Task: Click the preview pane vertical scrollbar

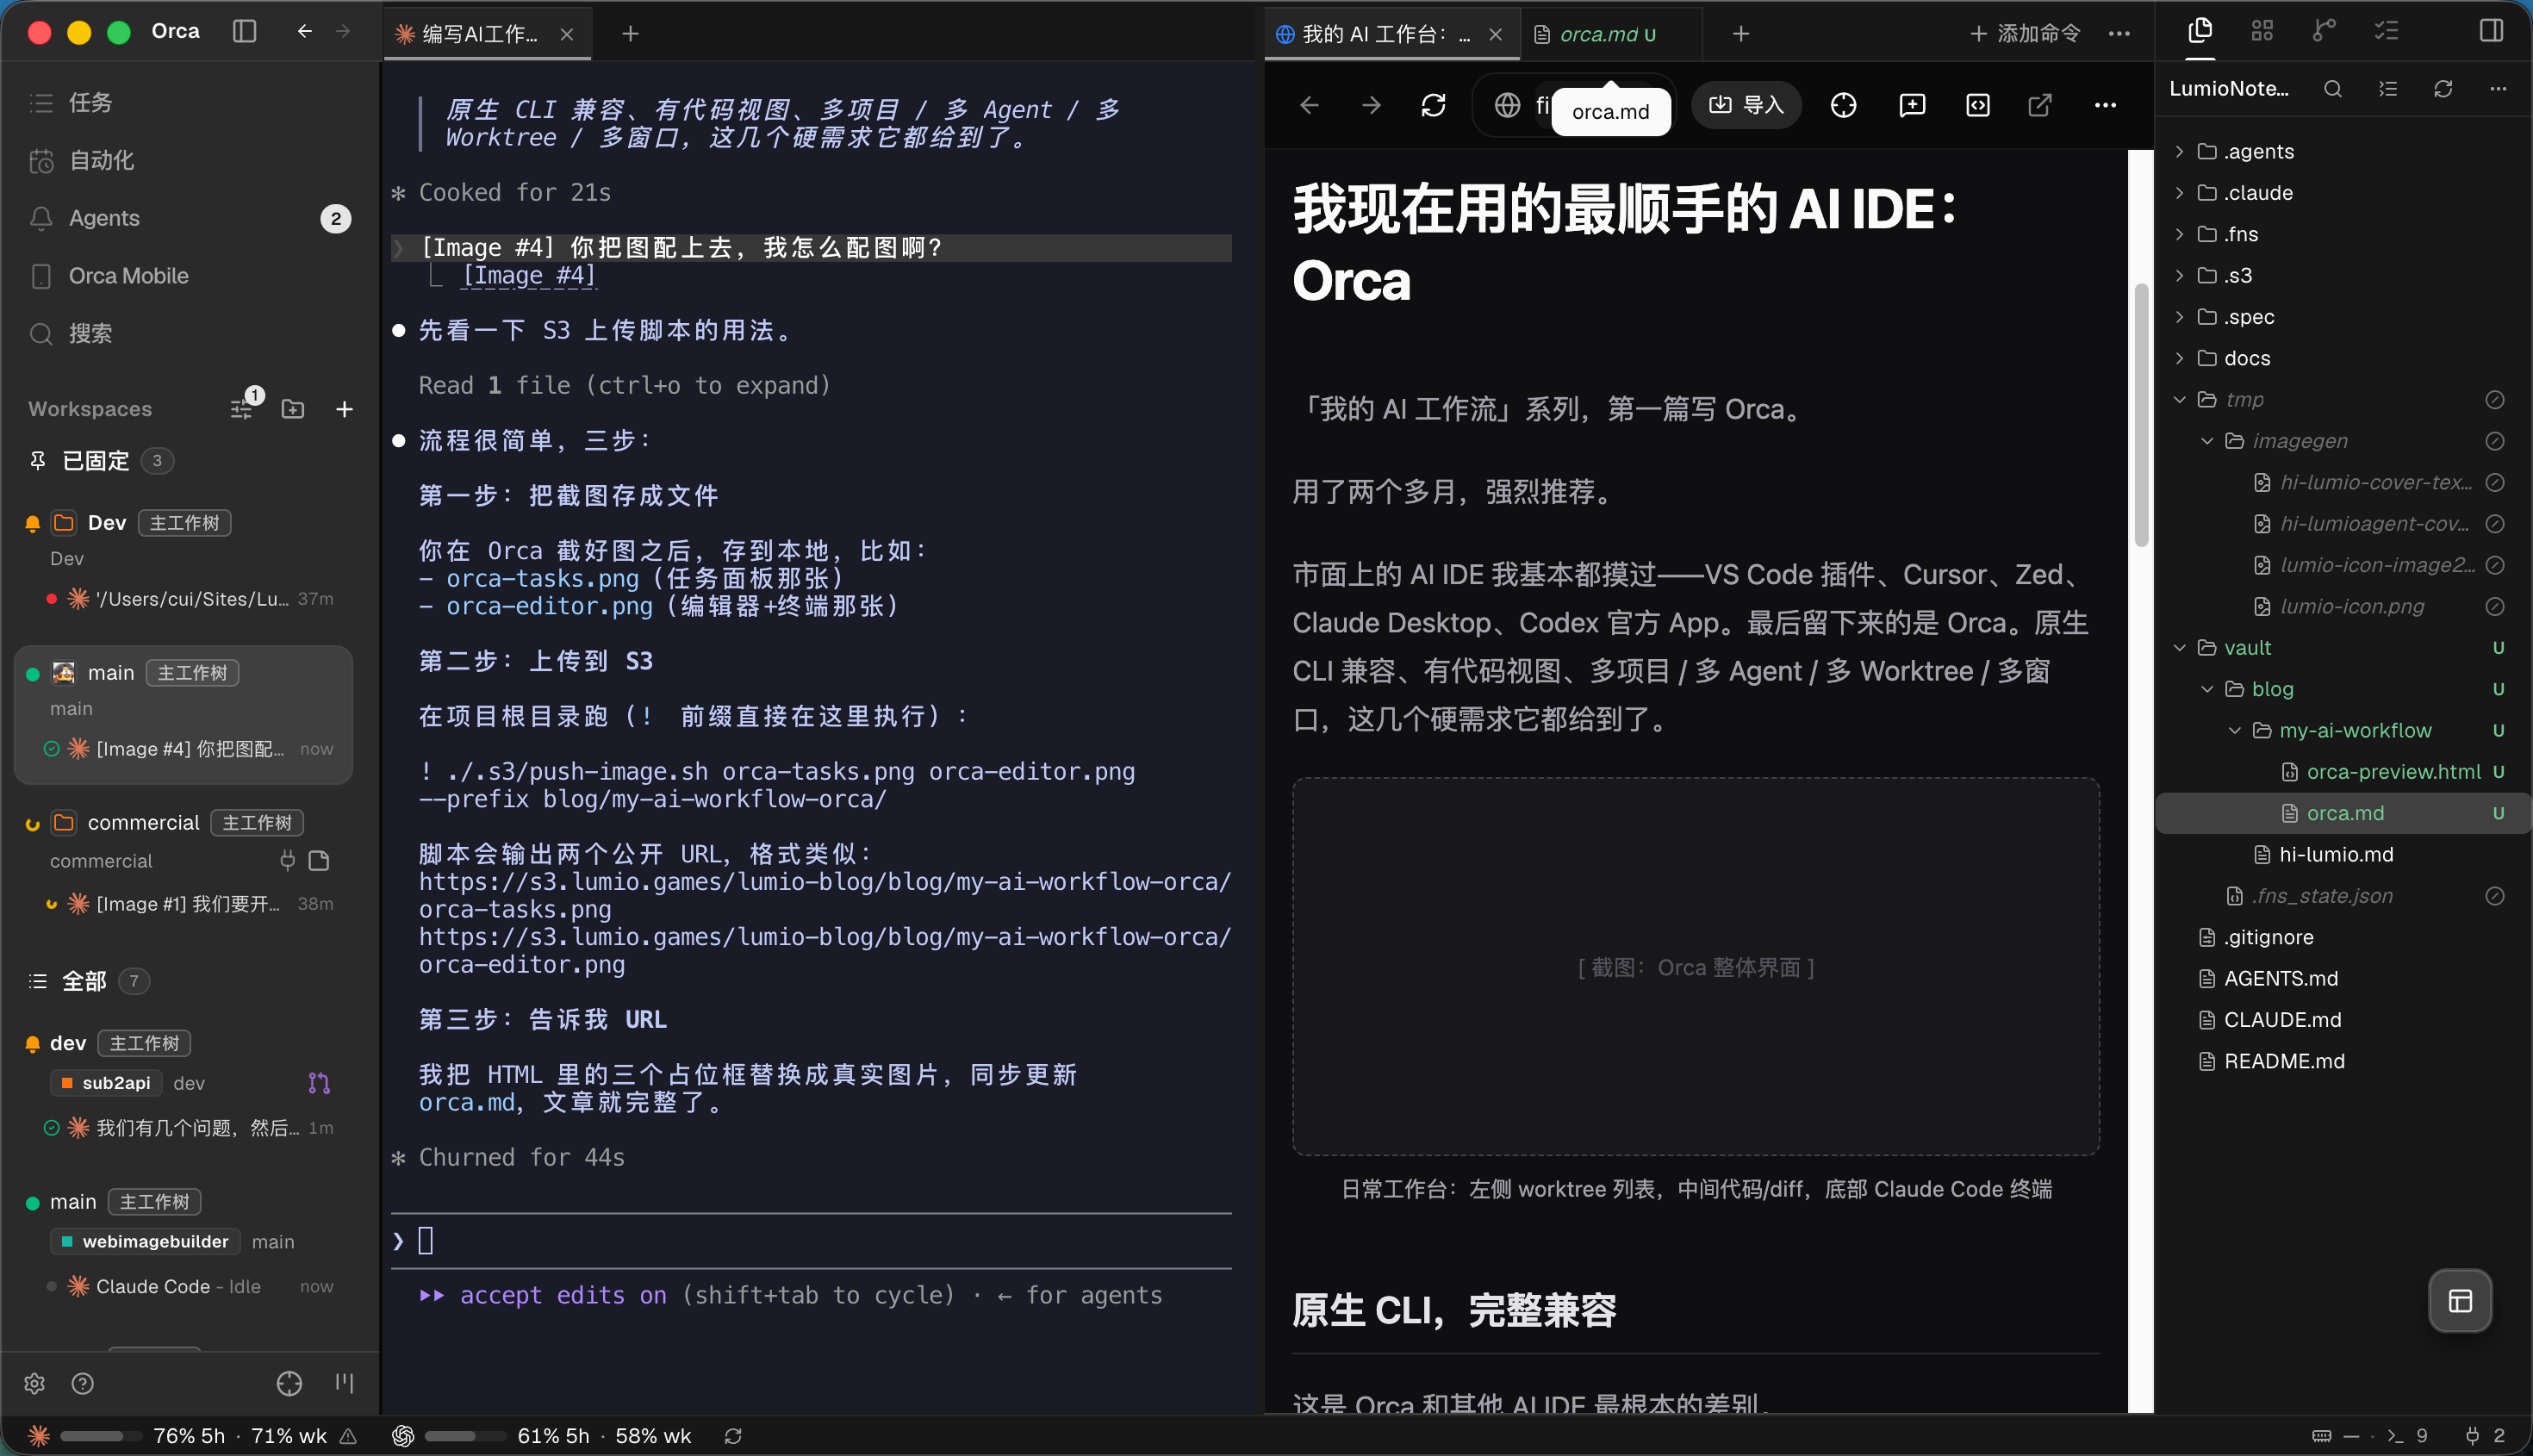Action: coord(2141,415)
